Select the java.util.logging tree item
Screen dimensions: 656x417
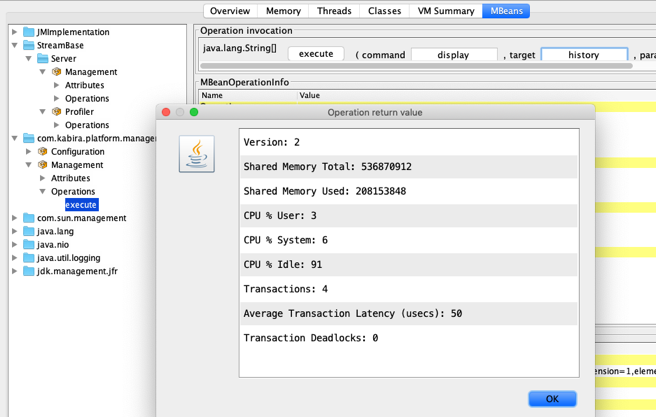point(69,258)
